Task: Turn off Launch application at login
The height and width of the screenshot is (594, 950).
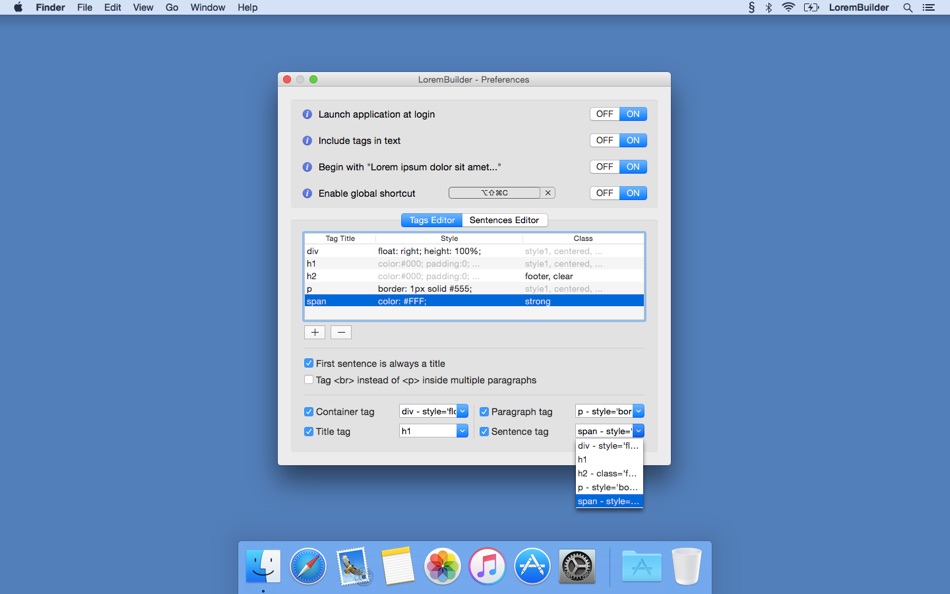Action: (x=604, y=113)
